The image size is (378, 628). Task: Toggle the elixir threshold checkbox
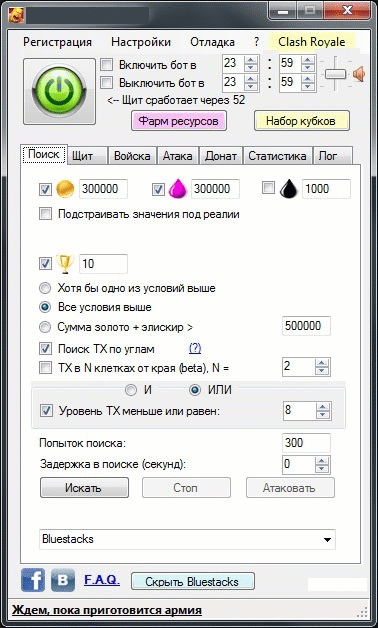click(159, 189)
